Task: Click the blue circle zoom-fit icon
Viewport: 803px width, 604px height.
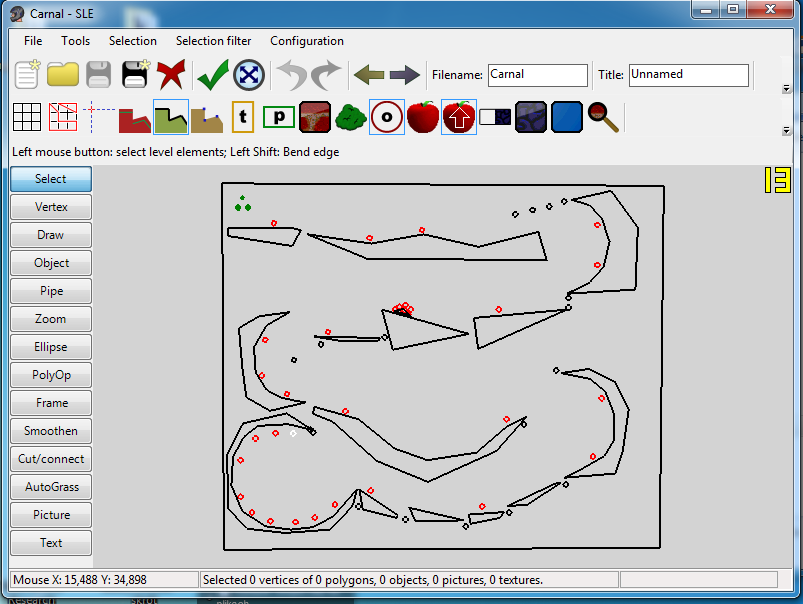Action: (x=248, y=75)
